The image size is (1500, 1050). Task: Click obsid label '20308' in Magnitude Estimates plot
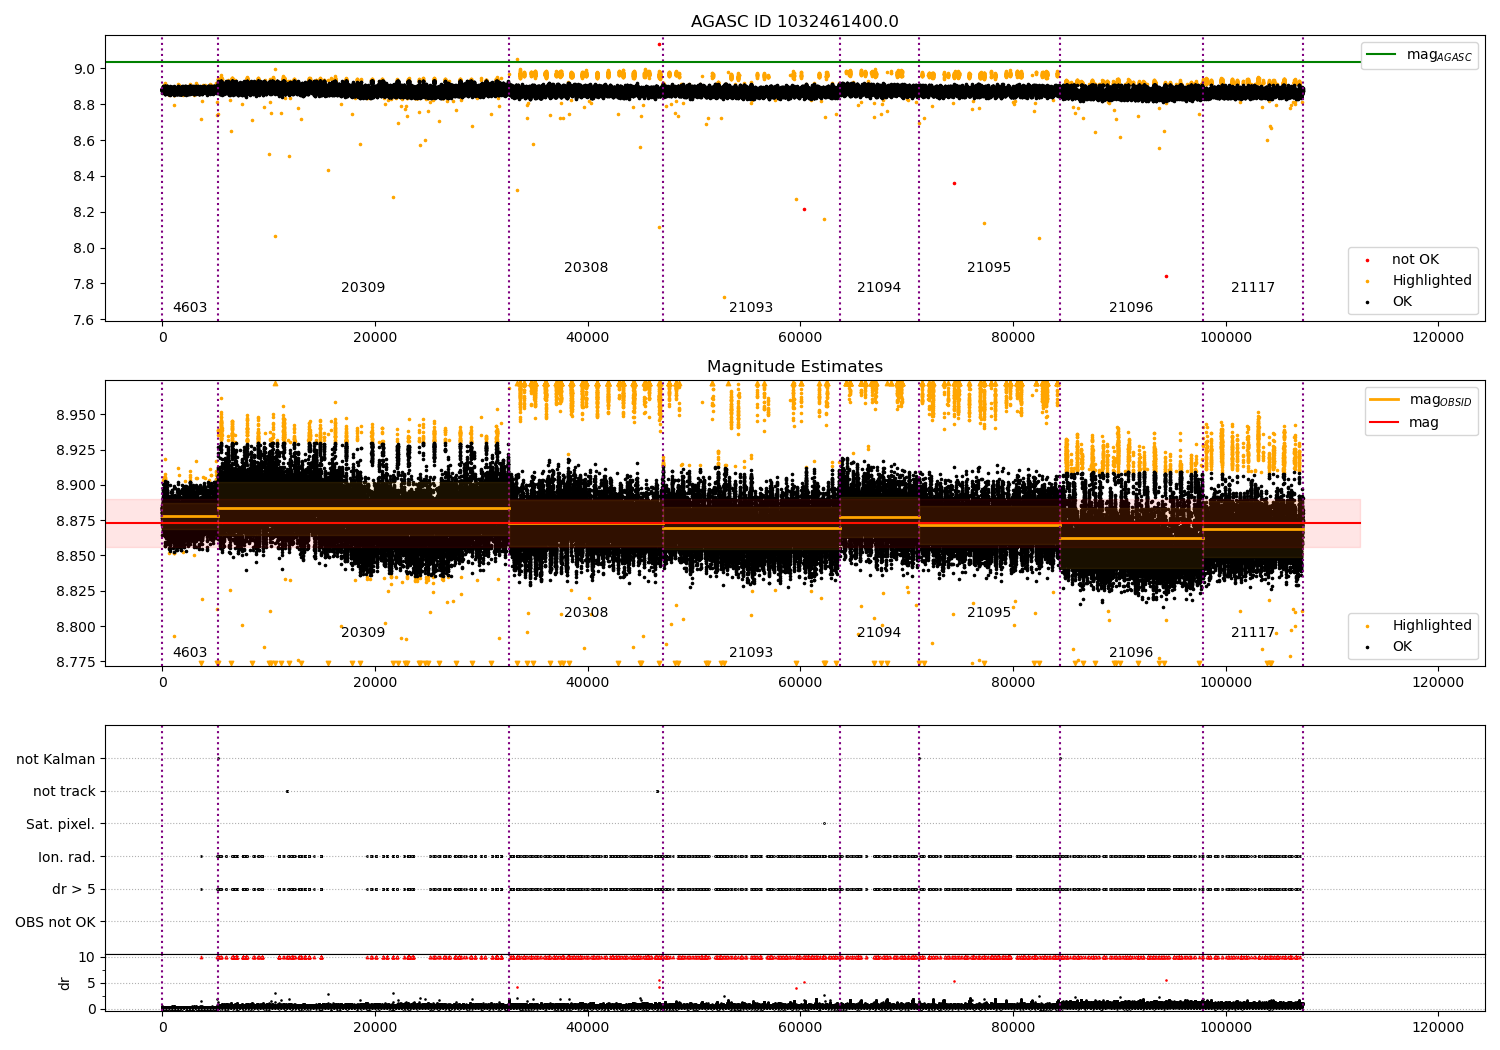point(586,613)
